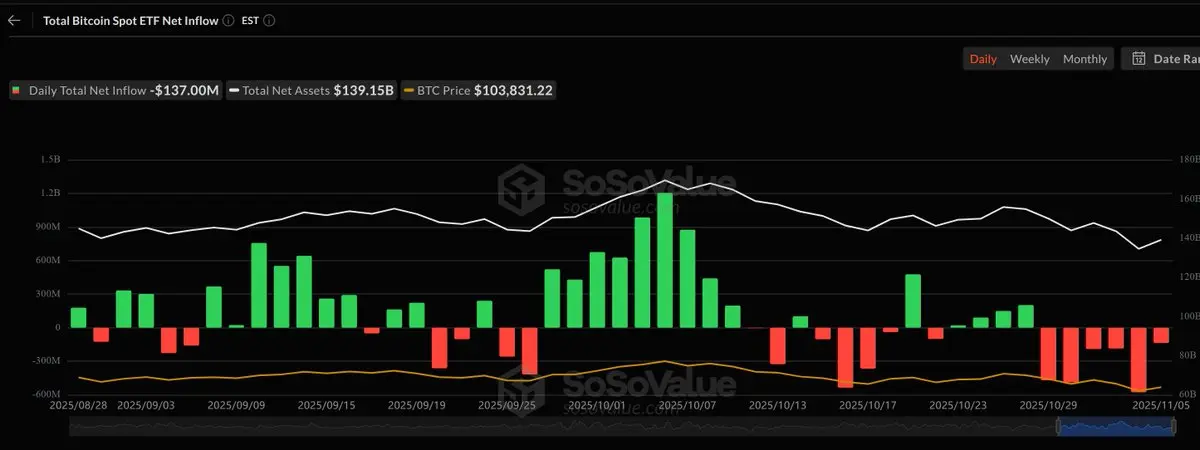The width and height of the screenshot is (1200, 450).
Task: Click the 600M left axis label
Action: (x=48, y=260)
